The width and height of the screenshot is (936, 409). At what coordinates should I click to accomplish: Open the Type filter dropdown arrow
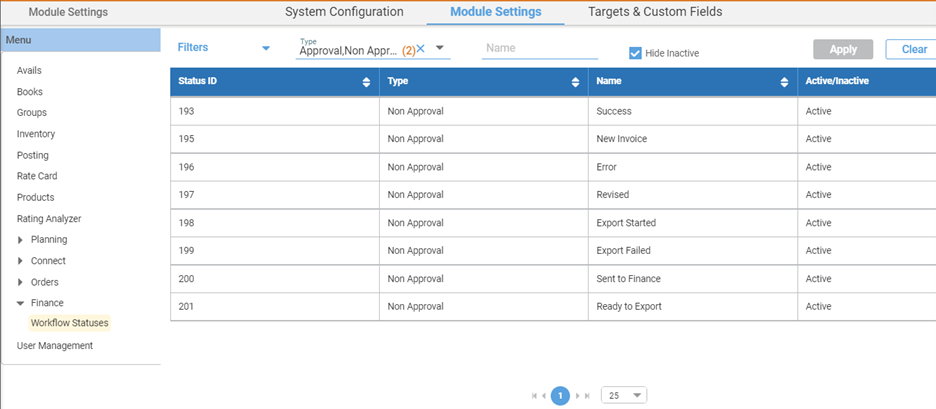pos(440,48)
